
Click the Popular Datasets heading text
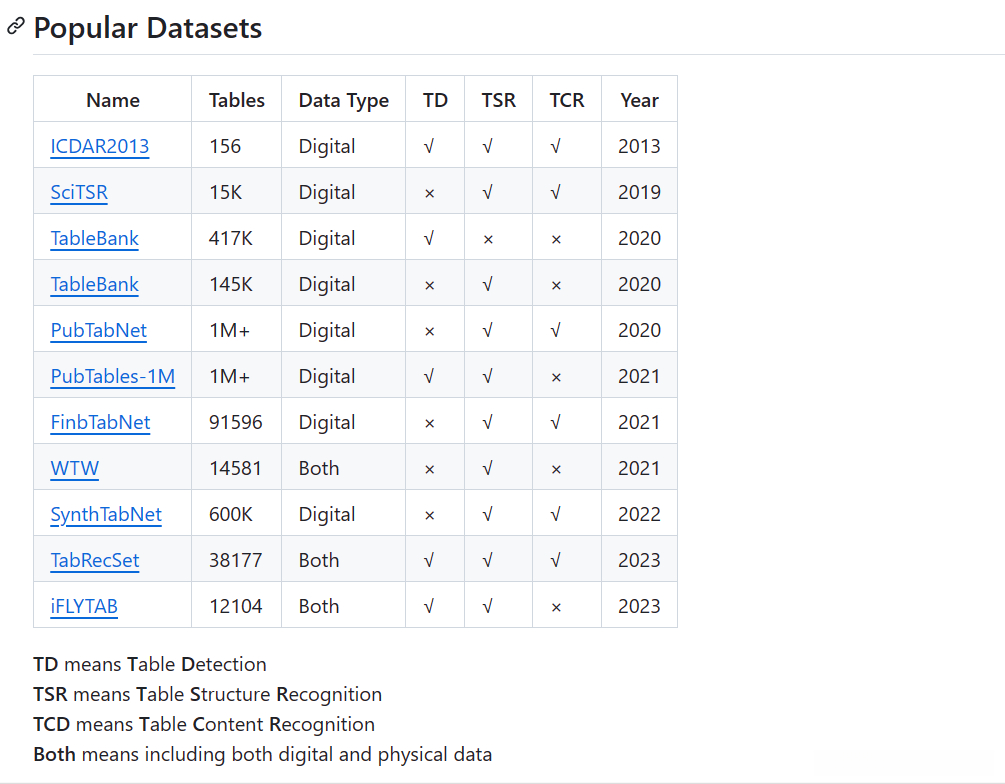148,28
